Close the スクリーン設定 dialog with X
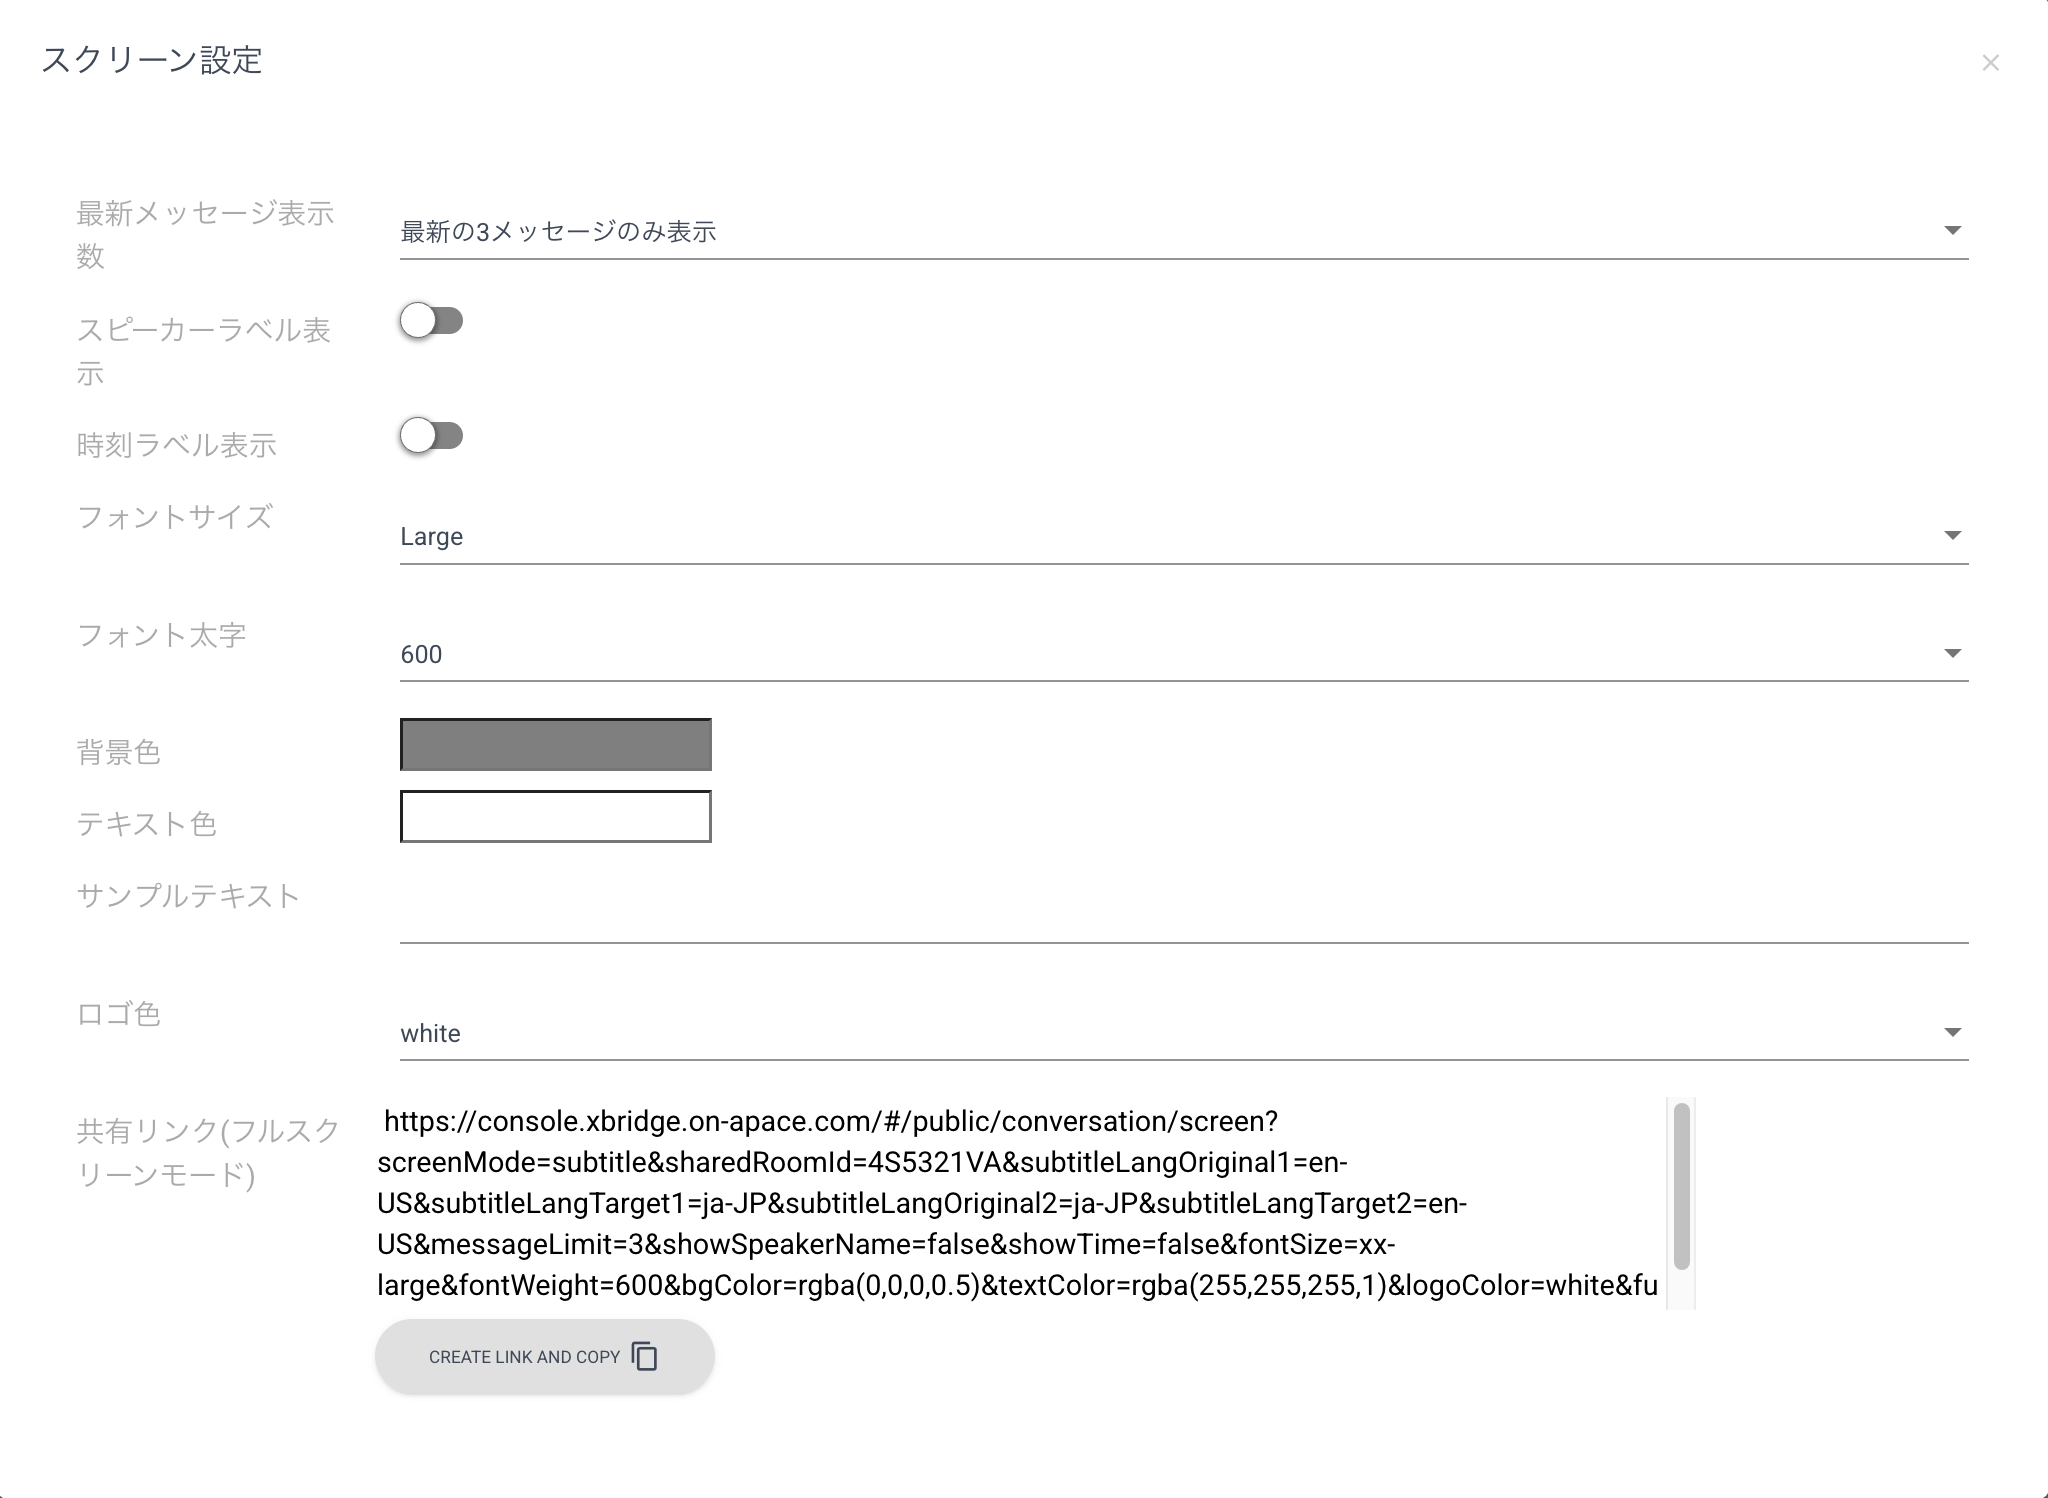 1990,63
